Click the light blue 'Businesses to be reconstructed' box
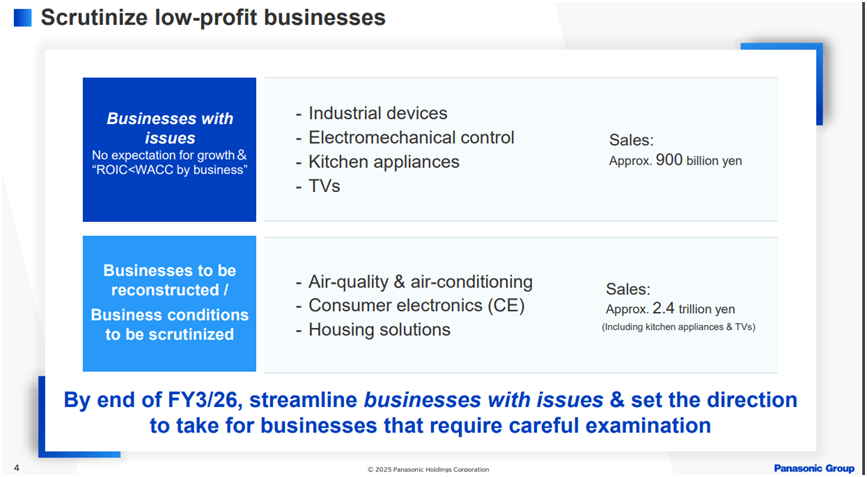Image resolution: width=867 pixels, height=477 pixels. point(170,303)
